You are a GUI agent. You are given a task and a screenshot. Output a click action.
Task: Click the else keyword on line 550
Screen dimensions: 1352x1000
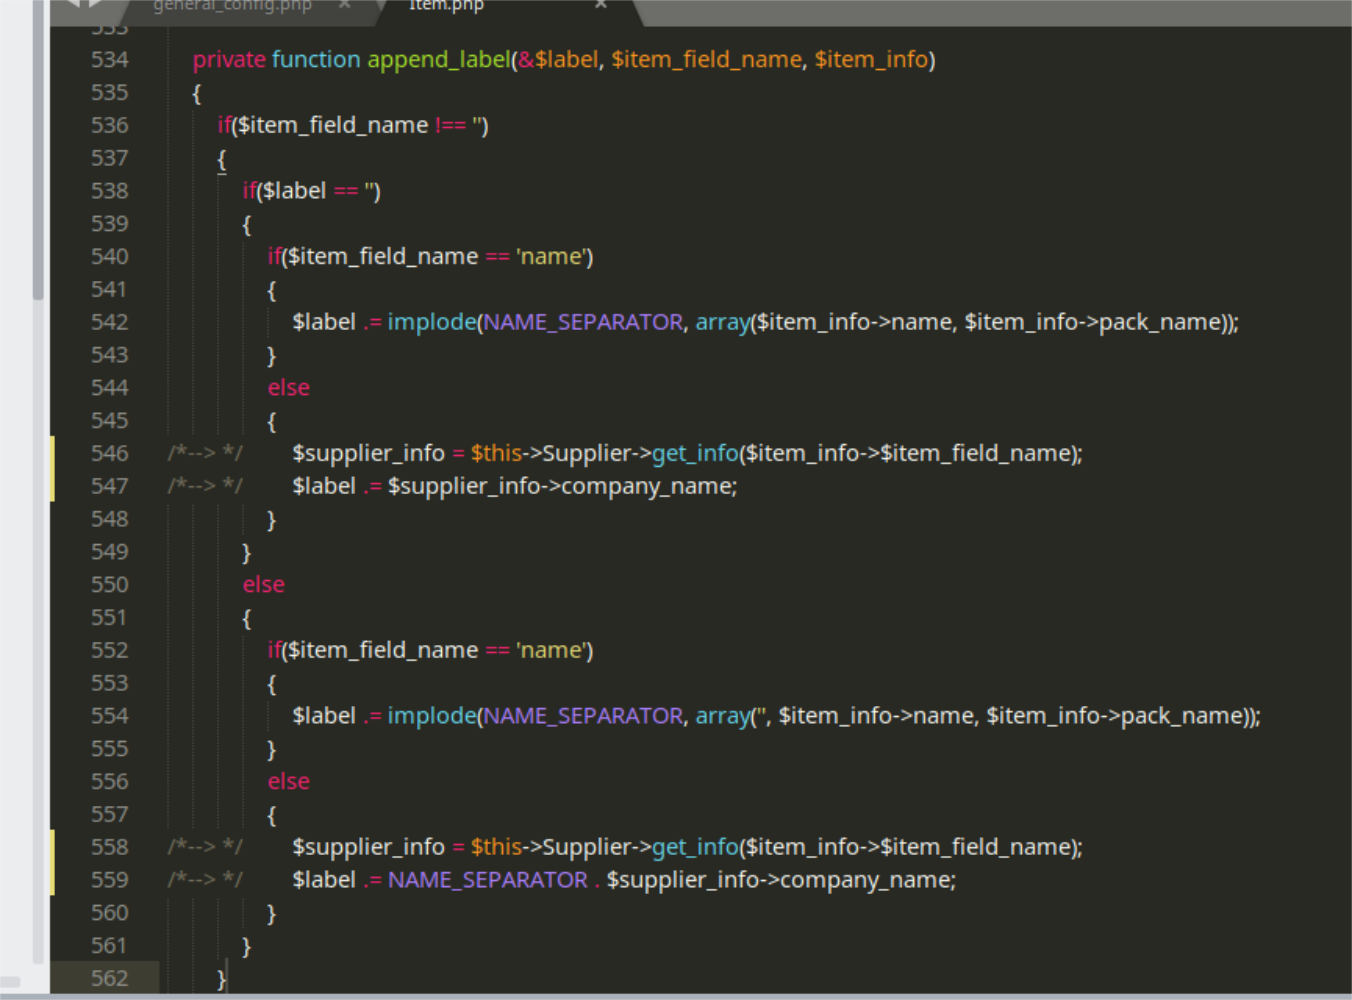(263, 584)
